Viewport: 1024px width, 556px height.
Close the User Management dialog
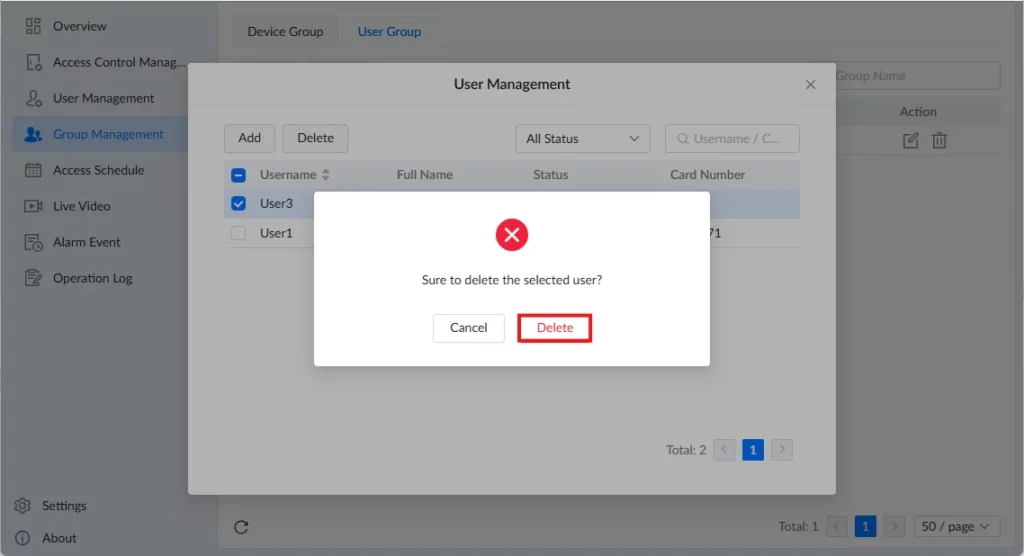810,84
